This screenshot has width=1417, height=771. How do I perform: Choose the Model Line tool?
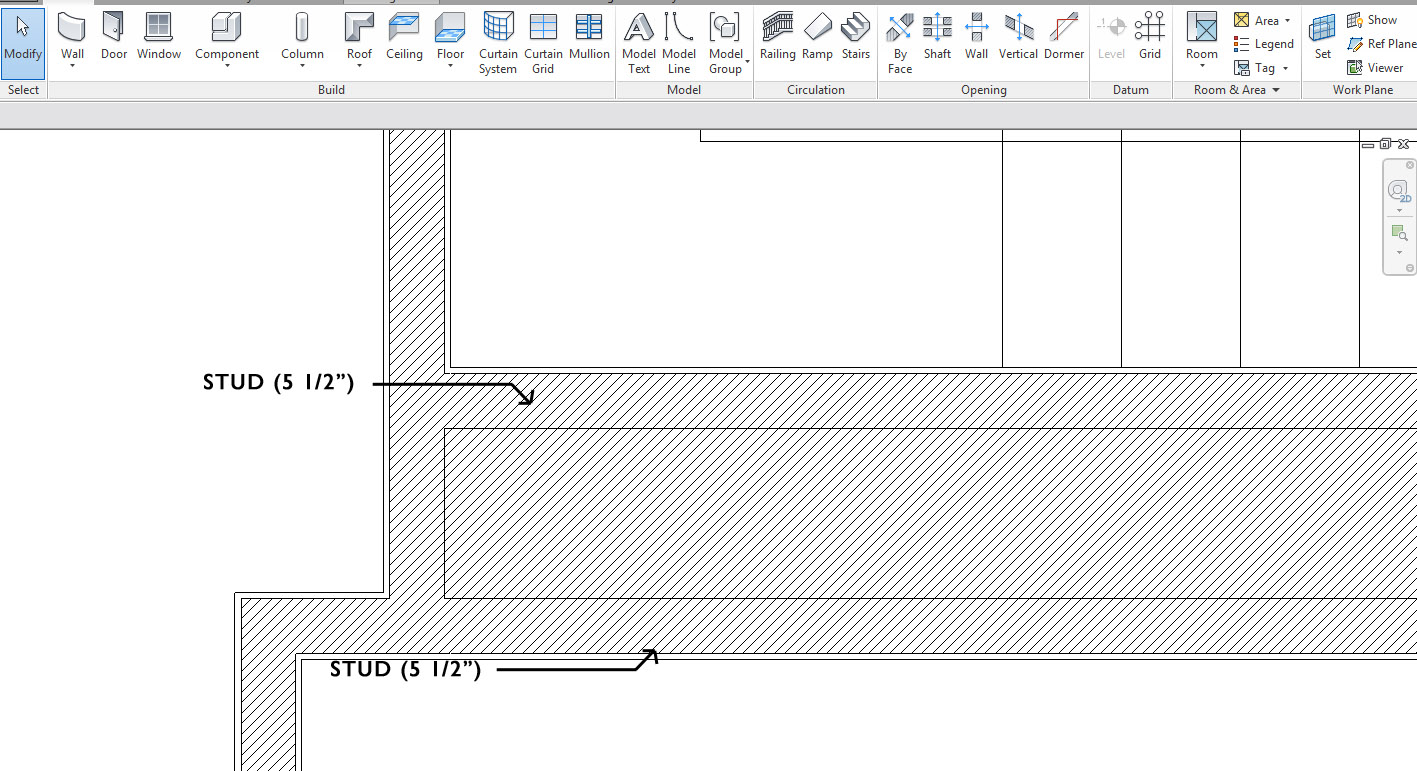coord(679,43)
